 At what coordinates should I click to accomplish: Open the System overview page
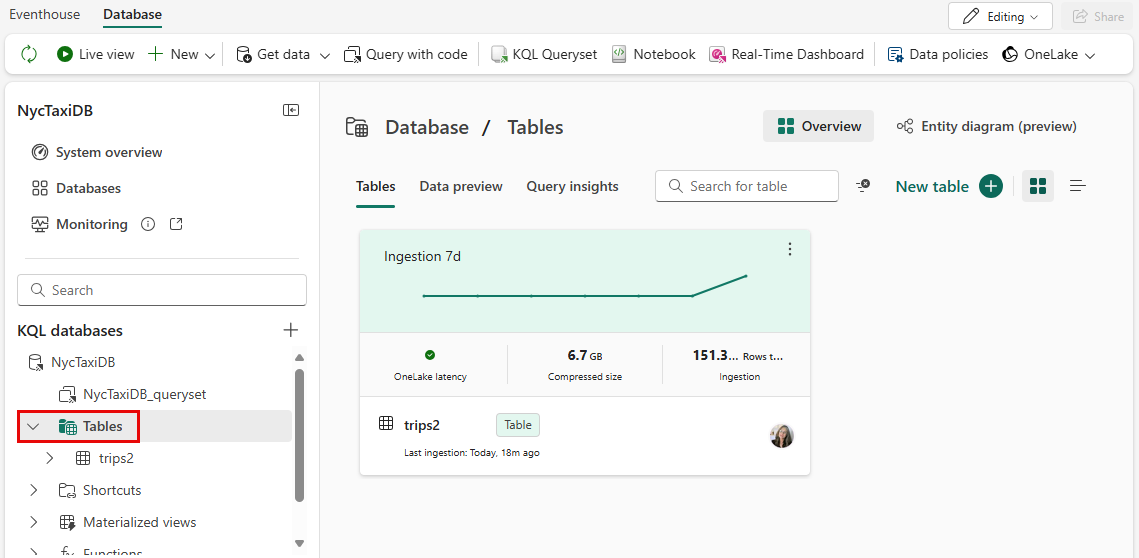(x=108, y=152)
